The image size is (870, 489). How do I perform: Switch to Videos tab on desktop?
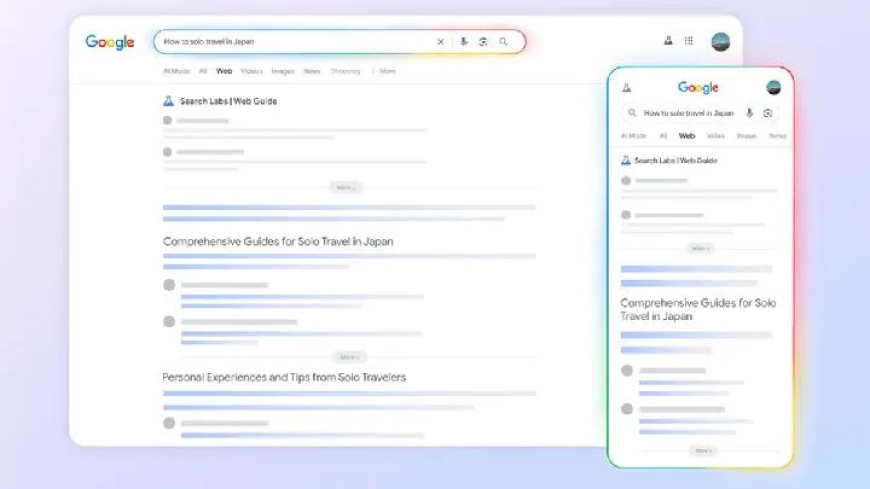[x=251, y=71]
